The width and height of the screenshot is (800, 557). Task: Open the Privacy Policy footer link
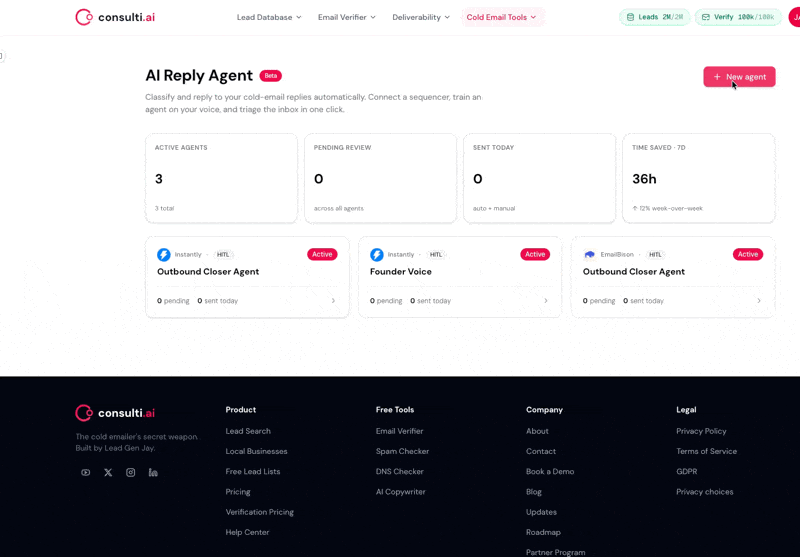tap(701, 431)
